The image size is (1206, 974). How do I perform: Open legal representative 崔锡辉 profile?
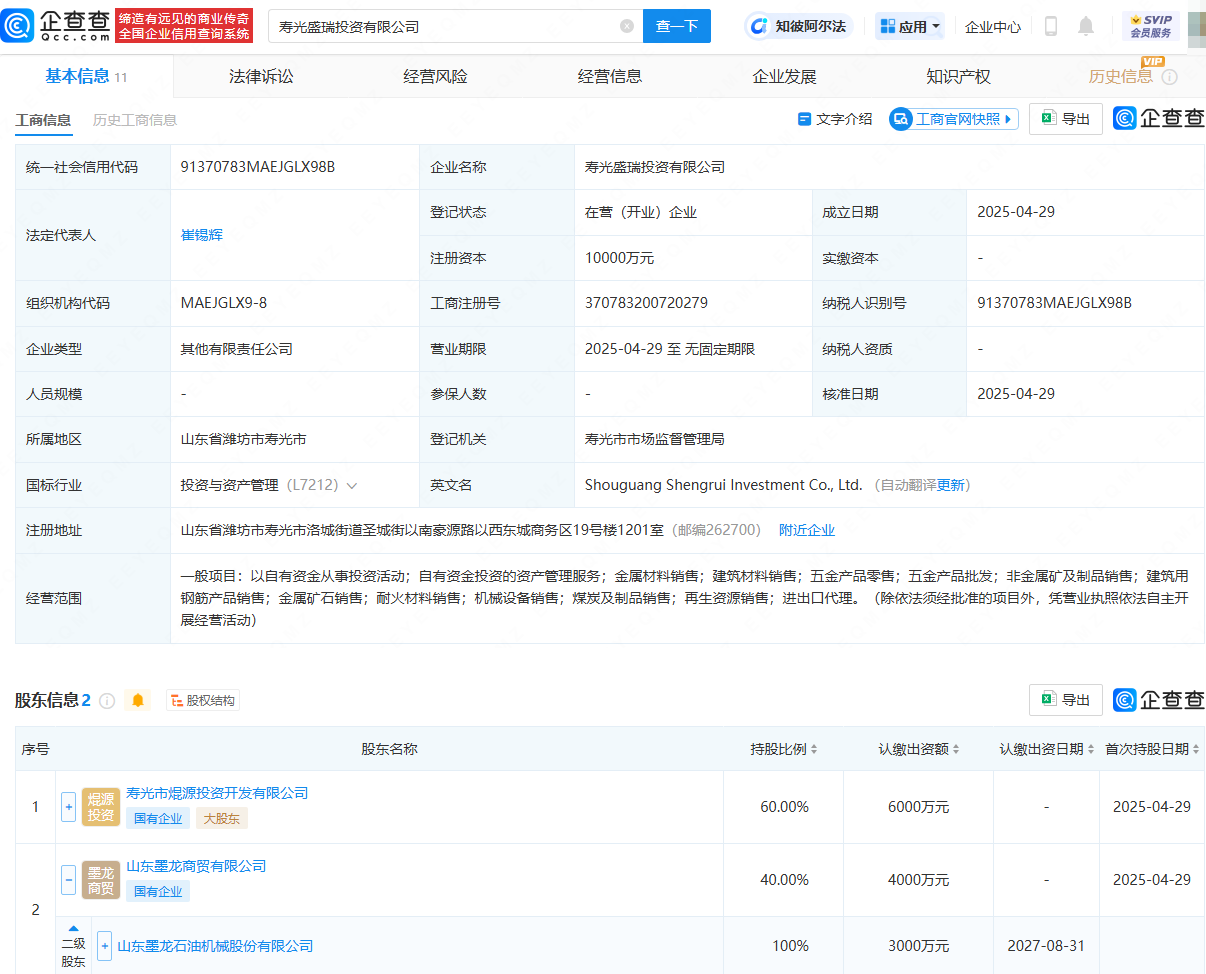[x=202, y=235]
